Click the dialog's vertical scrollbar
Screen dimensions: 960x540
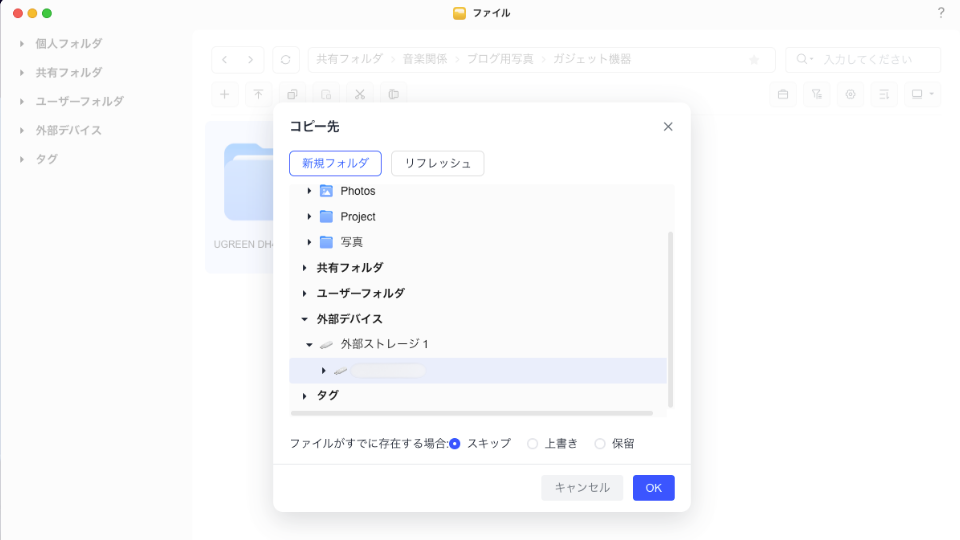[670, 320]
